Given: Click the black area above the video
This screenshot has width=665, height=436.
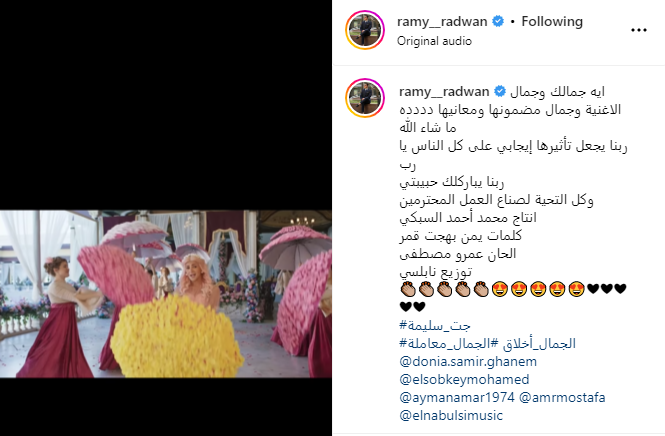Looking at the screenshot, I should pos(166,105).
